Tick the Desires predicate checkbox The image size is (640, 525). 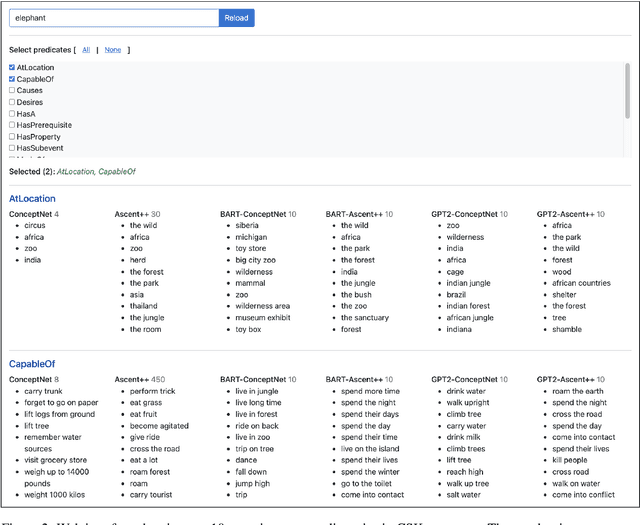pyautogui.click(x=12, y=102)
